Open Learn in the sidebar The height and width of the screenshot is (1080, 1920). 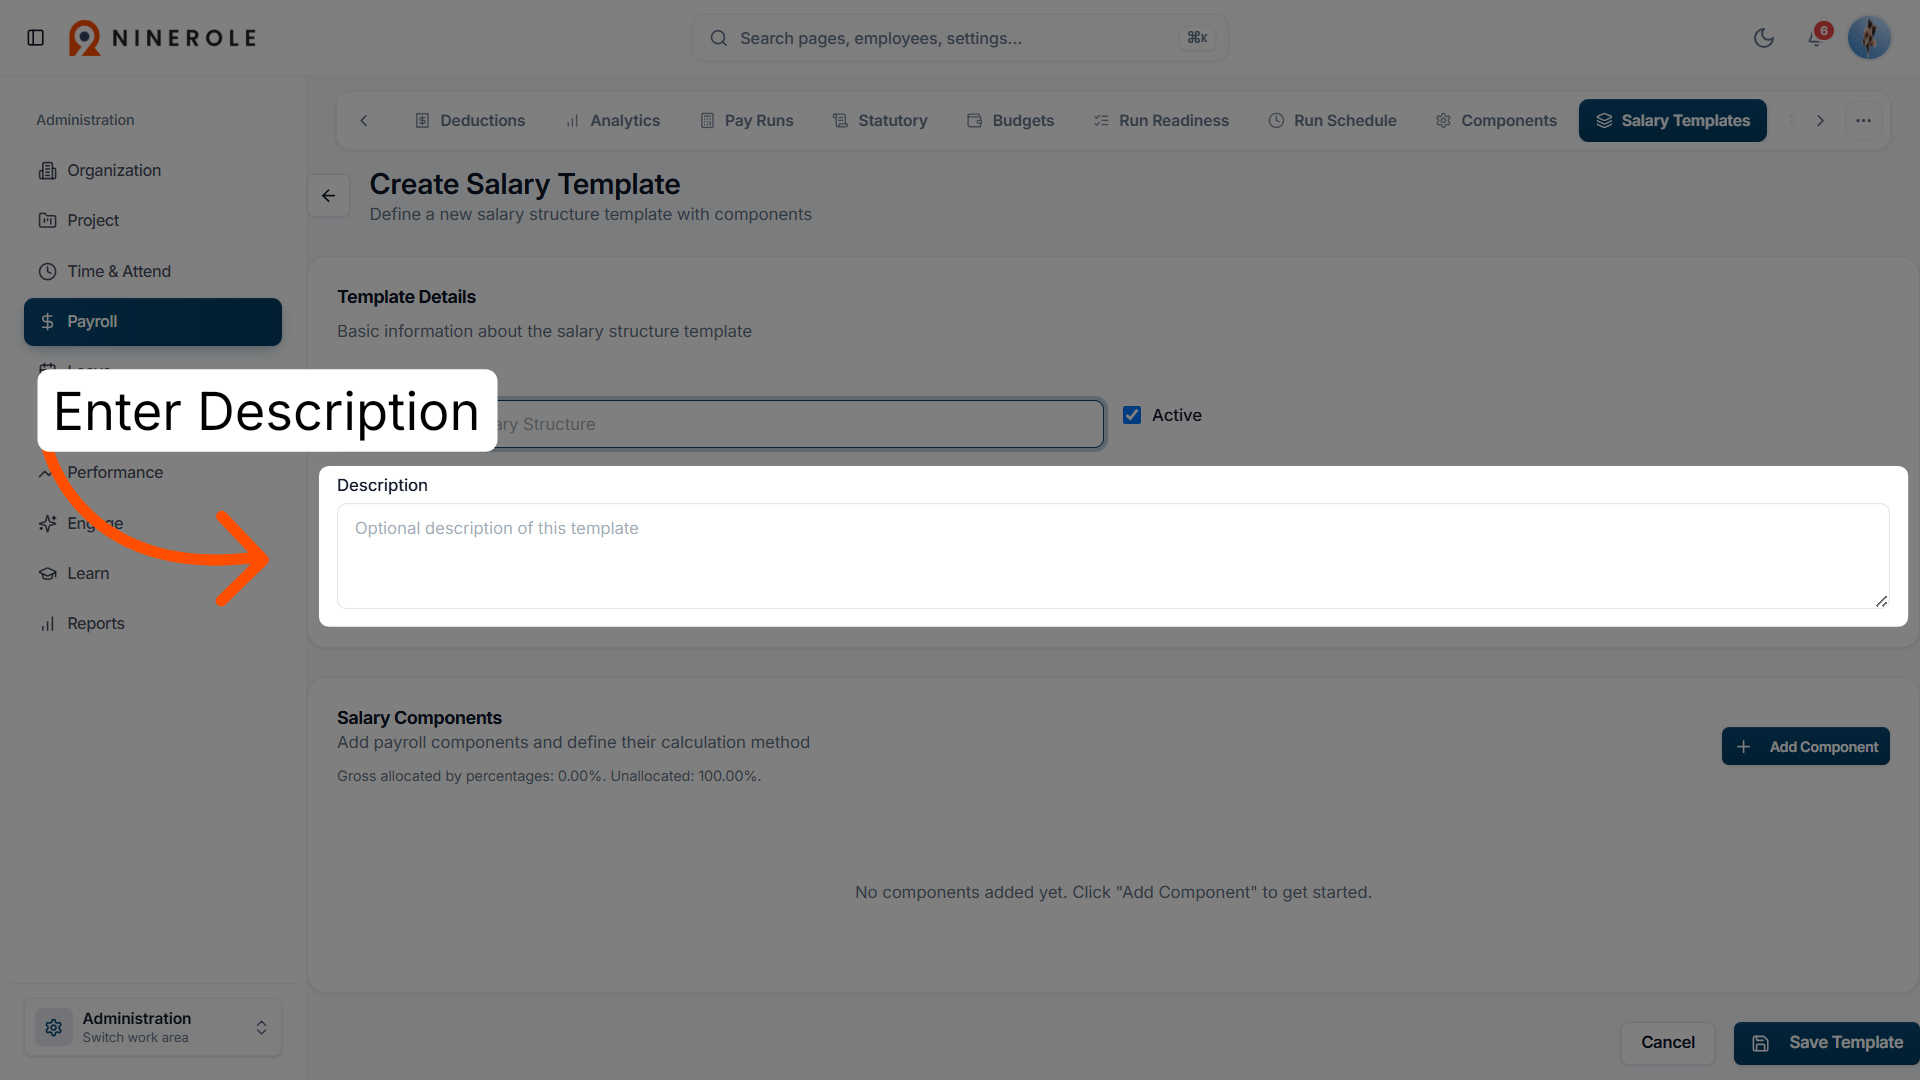(x=153, y=573)
